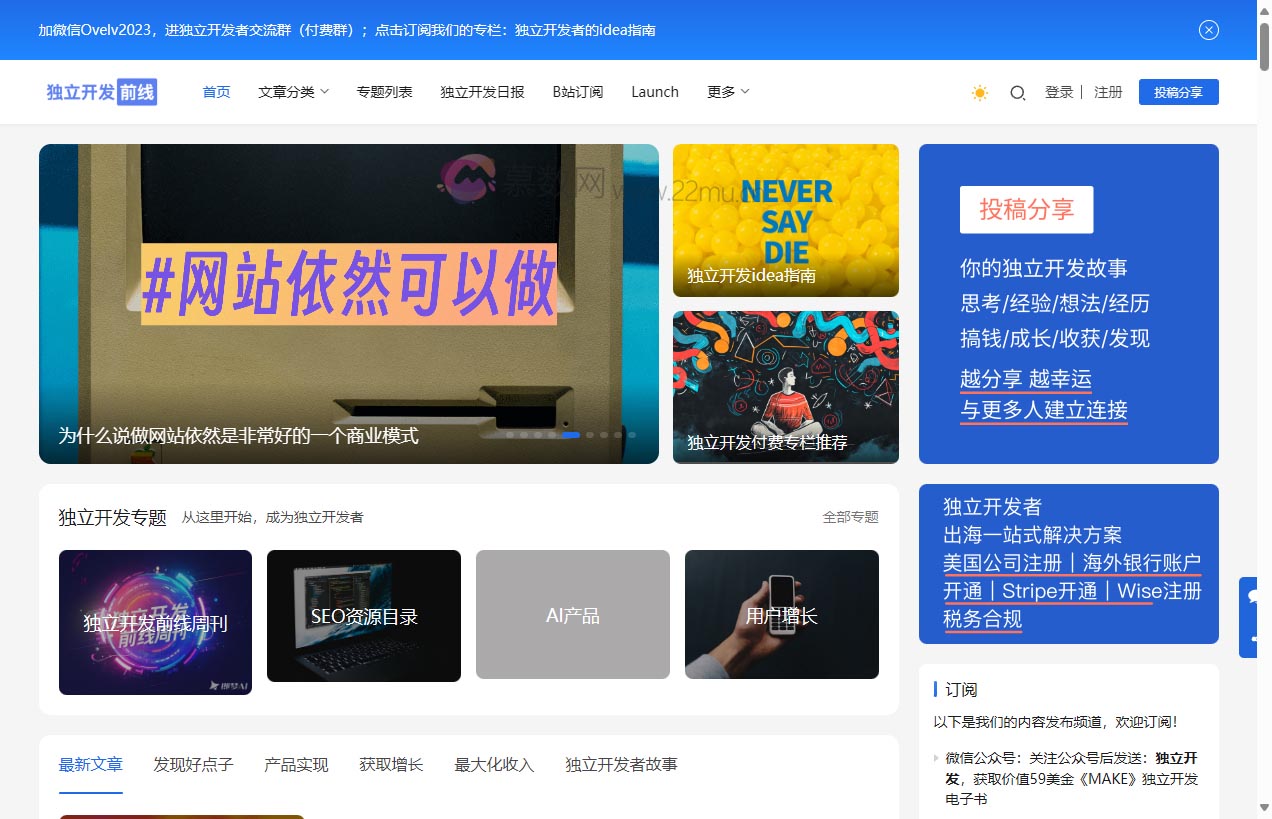Screen dimensions: 1272x819
Task: Open the 独立开发日报 menu item
Action: point(482,91)
